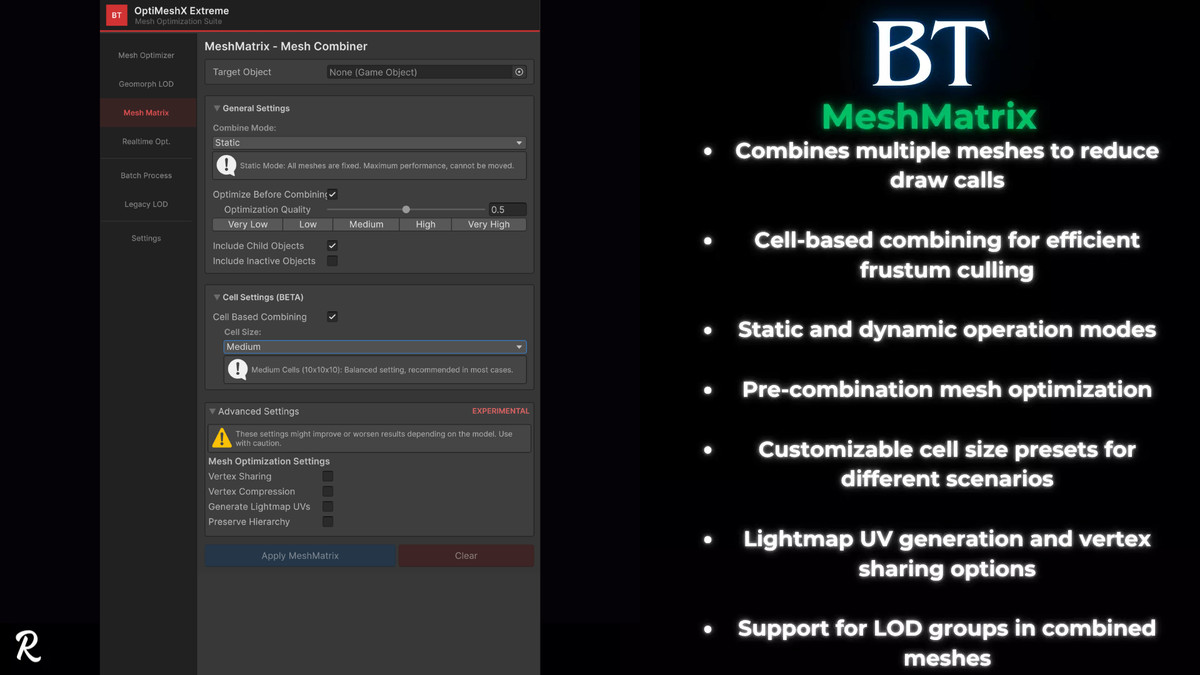Image resolution: width=1200 pixels, height=675 pixels.
Task: Collapse the General Settings section
Action: [217, 108]
